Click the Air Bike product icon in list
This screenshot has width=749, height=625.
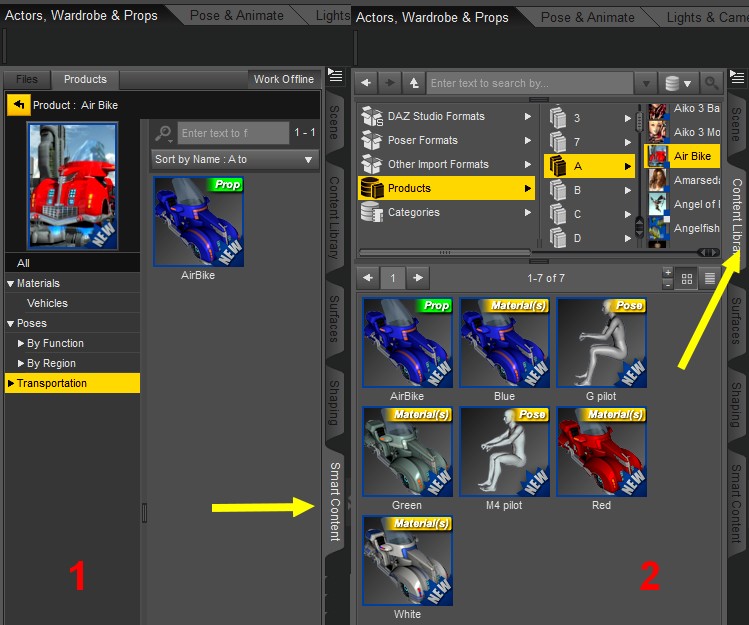(x=657, y=156)
